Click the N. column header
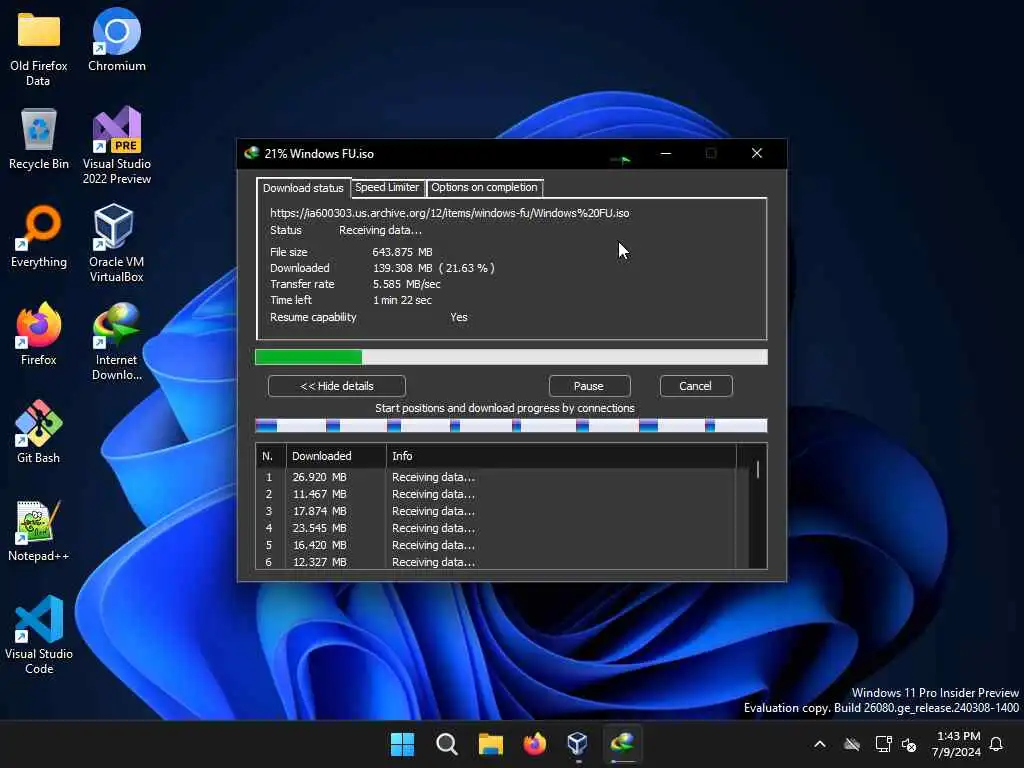The height and width of the screenshot is (768, 1024). [270, 456]
